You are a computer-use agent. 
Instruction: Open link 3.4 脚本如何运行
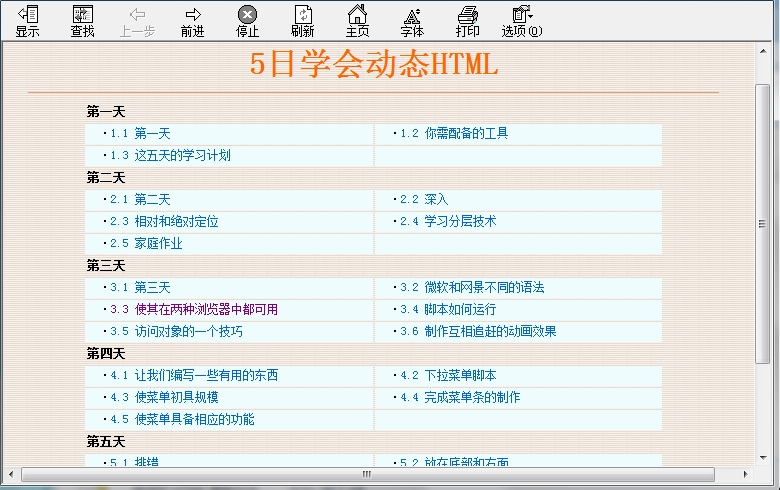point(448,309)
